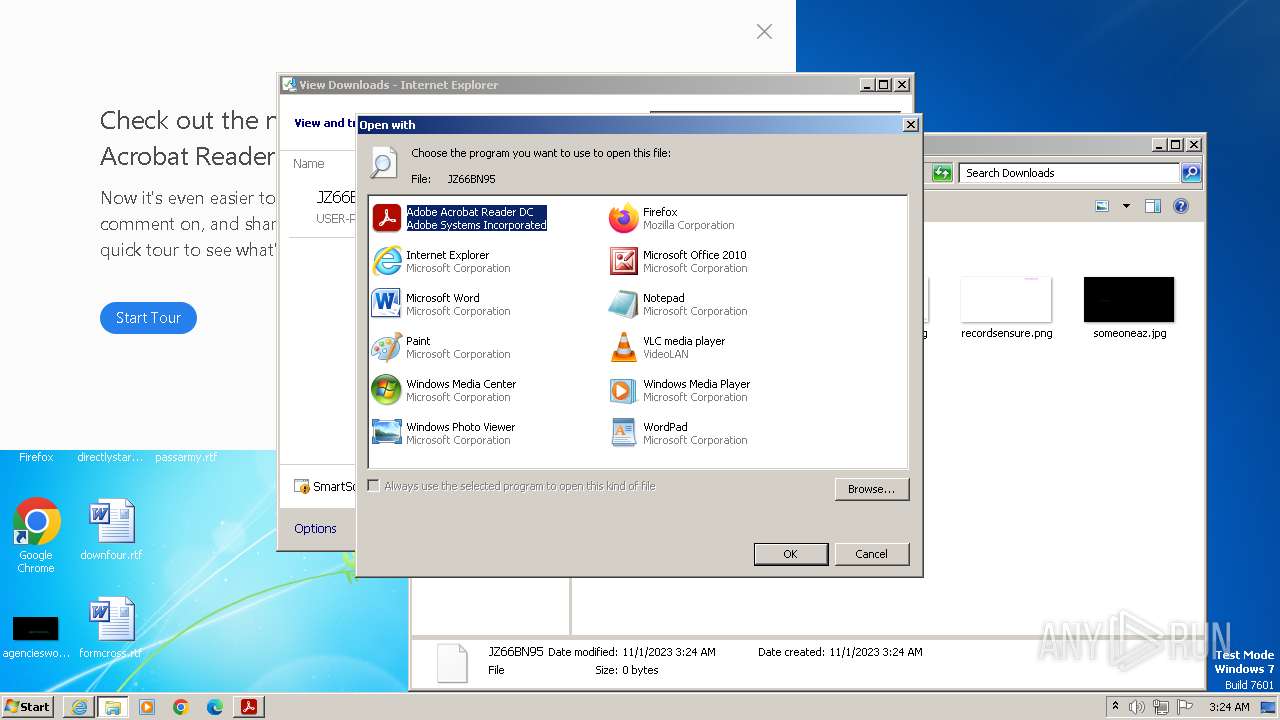Choose Notepad to open the file

[x=678, y=304]
